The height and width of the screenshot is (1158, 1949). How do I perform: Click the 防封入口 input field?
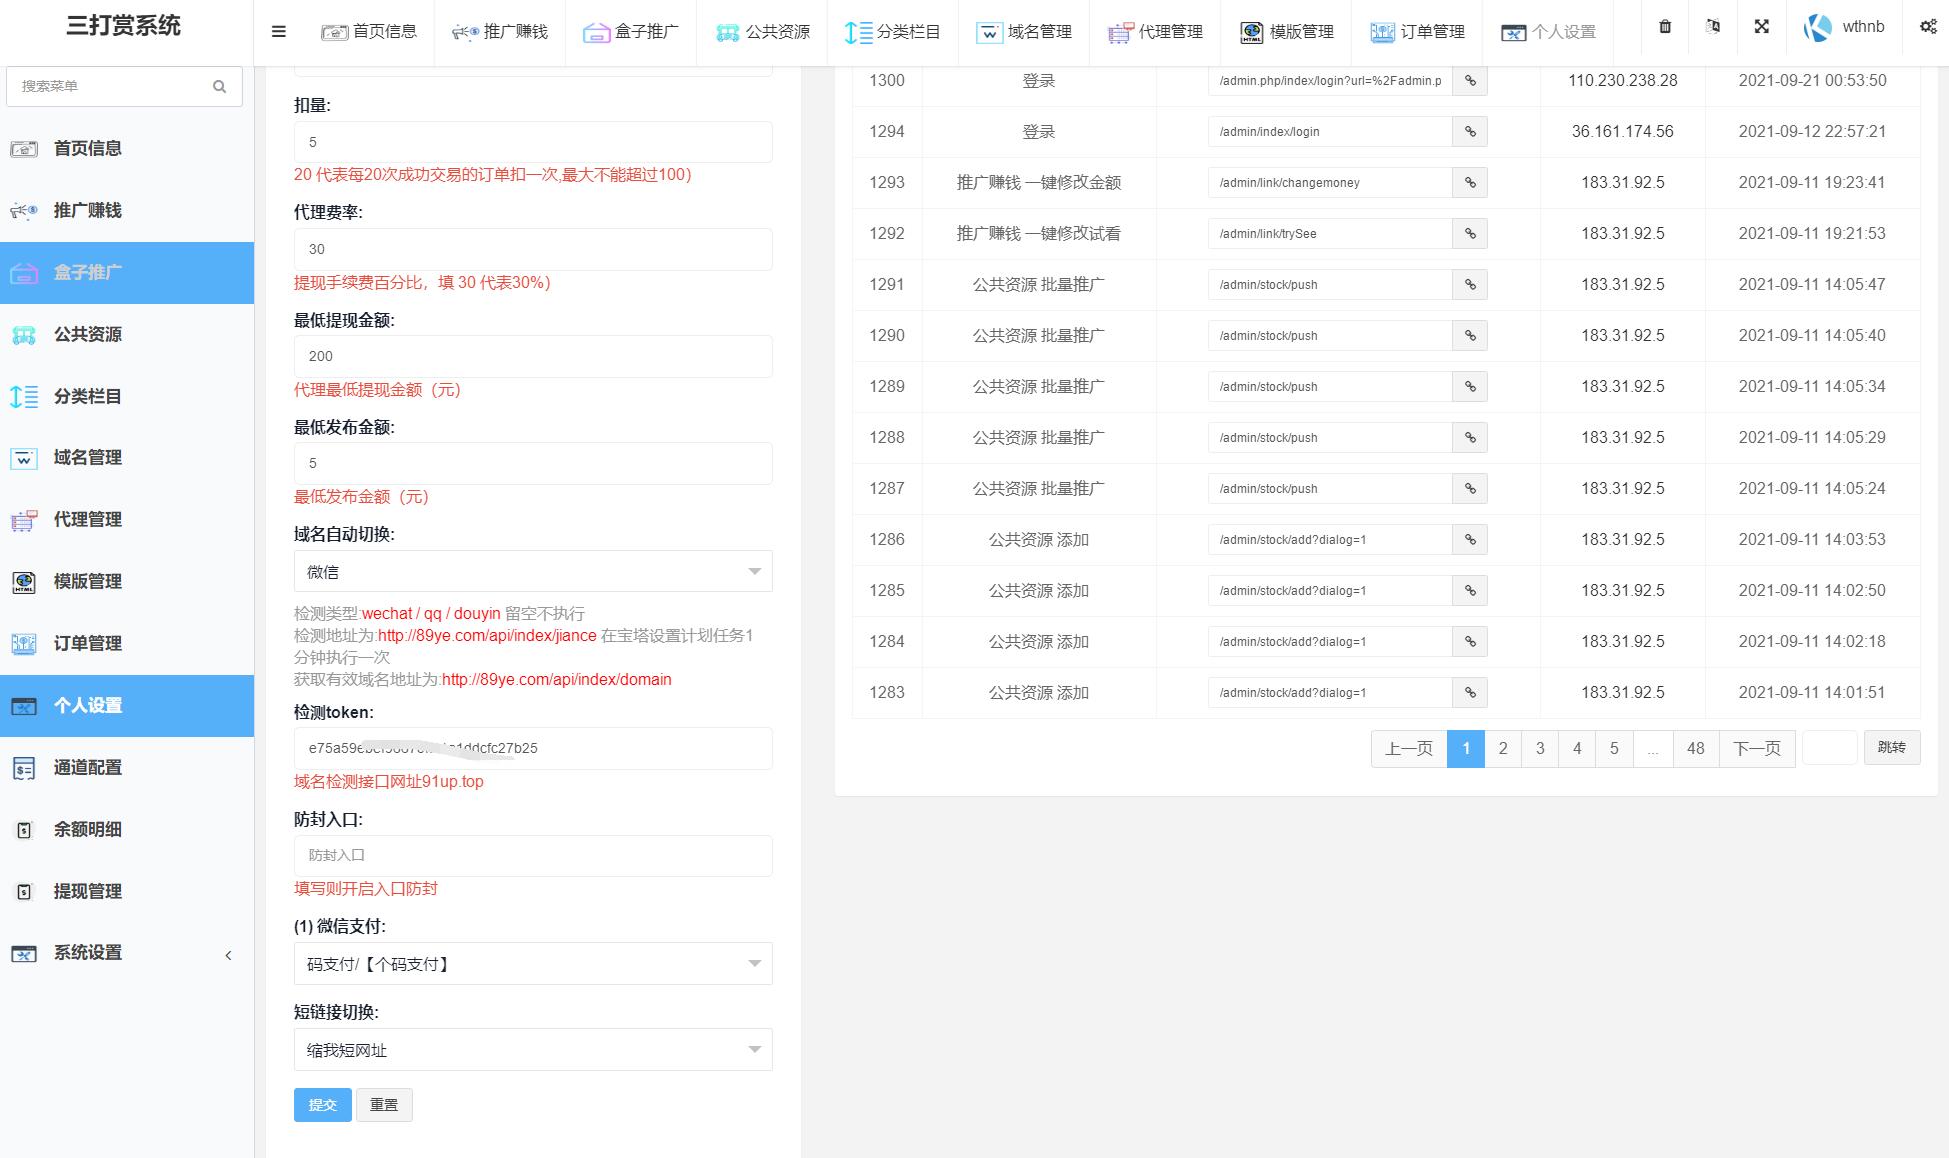[x=532, y=856]
